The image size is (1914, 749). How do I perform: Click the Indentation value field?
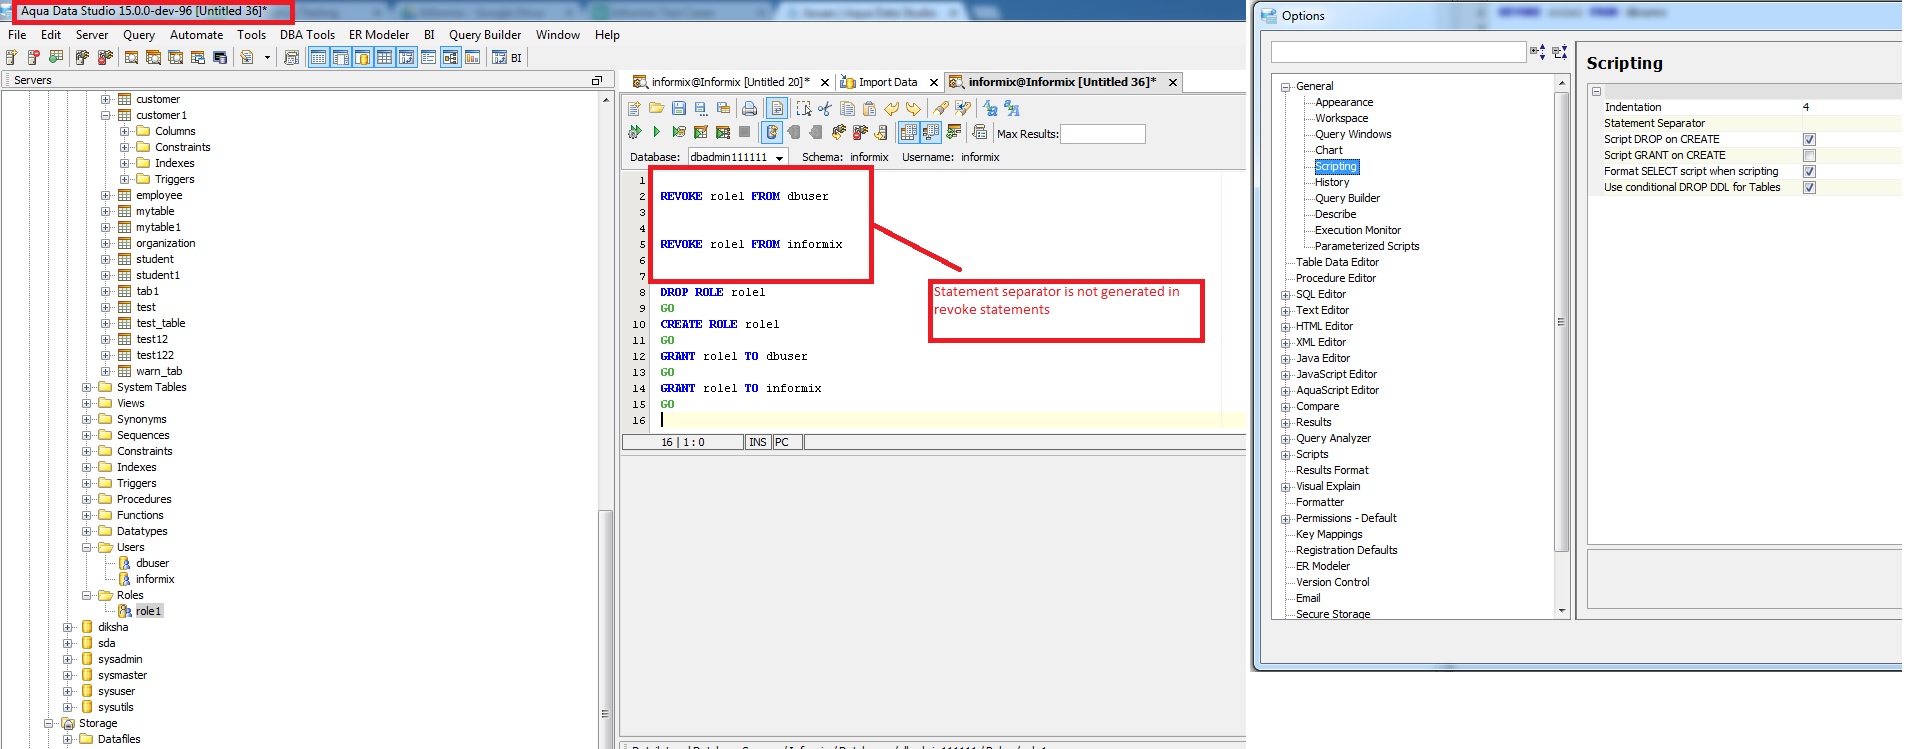(1850, 107)
